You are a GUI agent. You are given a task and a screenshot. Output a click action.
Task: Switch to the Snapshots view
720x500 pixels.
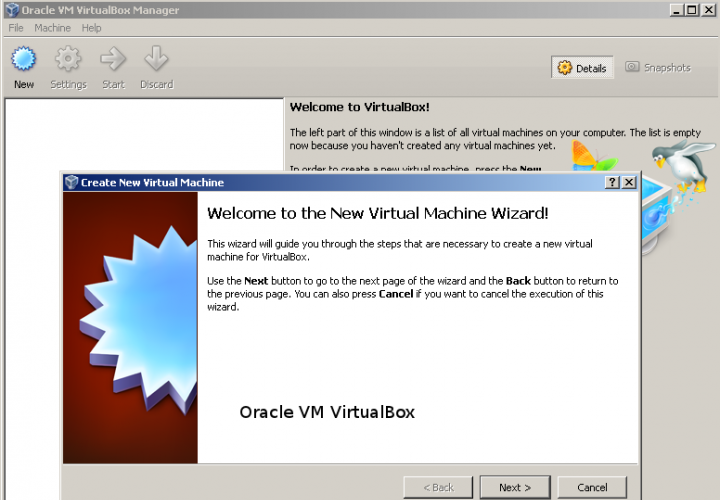[x=658, y=68]
